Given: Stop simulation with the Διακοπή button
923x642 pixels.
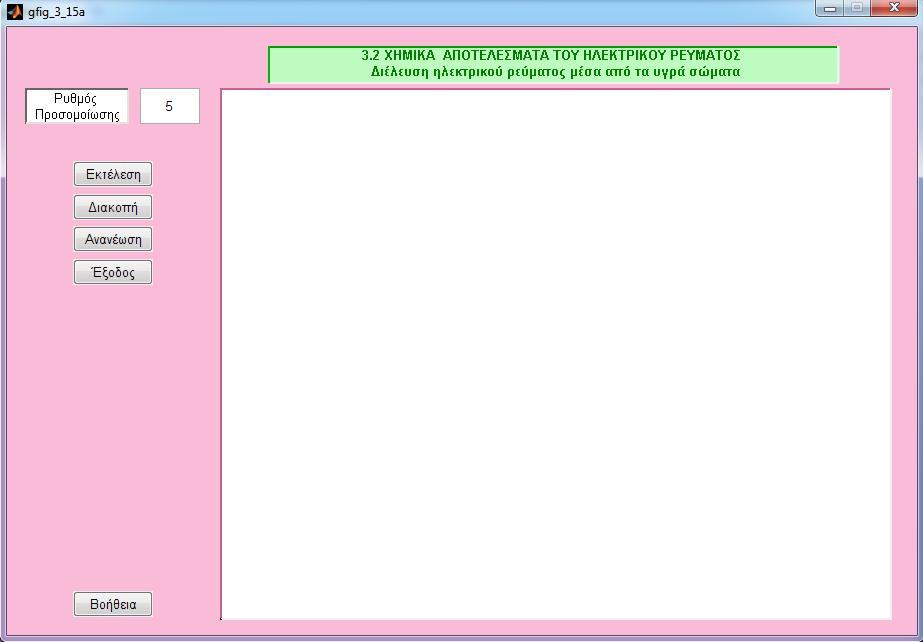Looking at the screenshot, I should coord(113,207).
